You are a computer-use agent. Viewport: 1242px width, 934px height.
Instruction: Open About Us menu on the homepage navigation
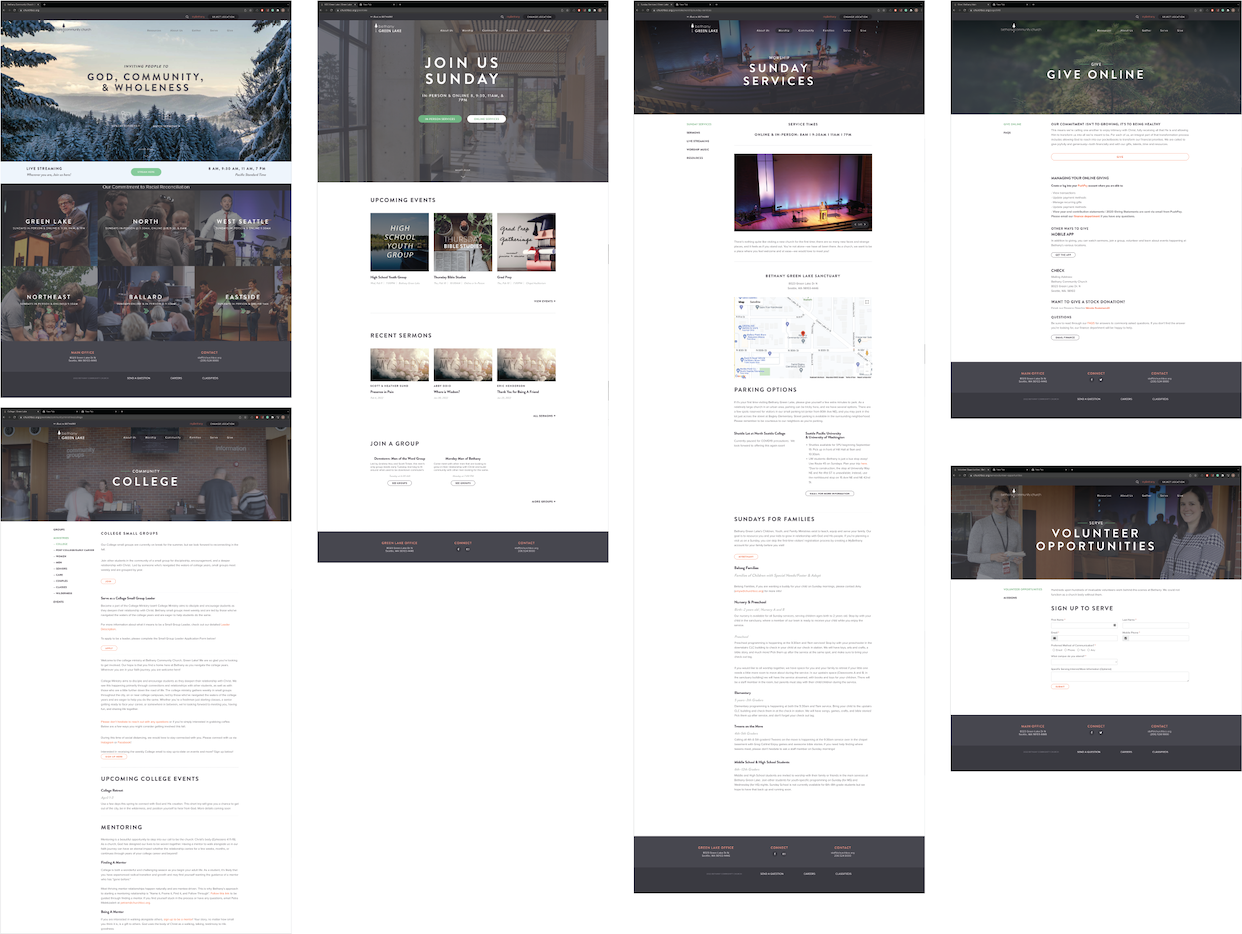tap(176, 30)
